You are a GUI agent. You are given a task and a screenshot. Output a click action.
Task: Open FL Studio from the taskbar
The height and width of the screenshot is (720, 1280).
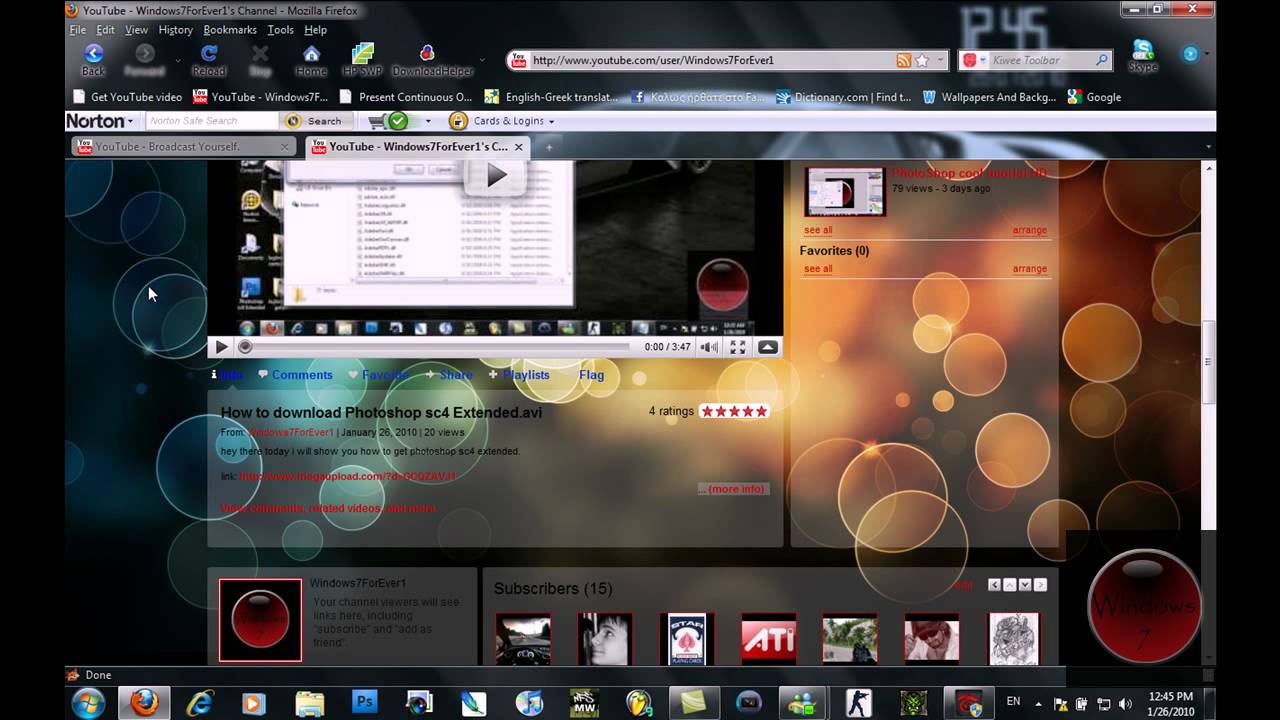(639, 703)
